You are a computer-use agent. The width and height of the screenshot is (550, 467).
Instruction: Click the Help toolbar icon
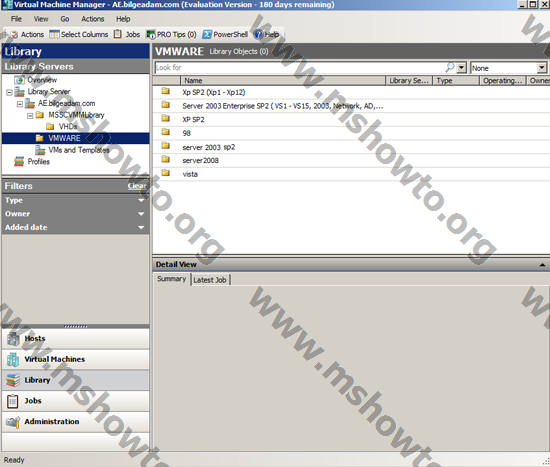pyautogui.click(x=258, y=34)
